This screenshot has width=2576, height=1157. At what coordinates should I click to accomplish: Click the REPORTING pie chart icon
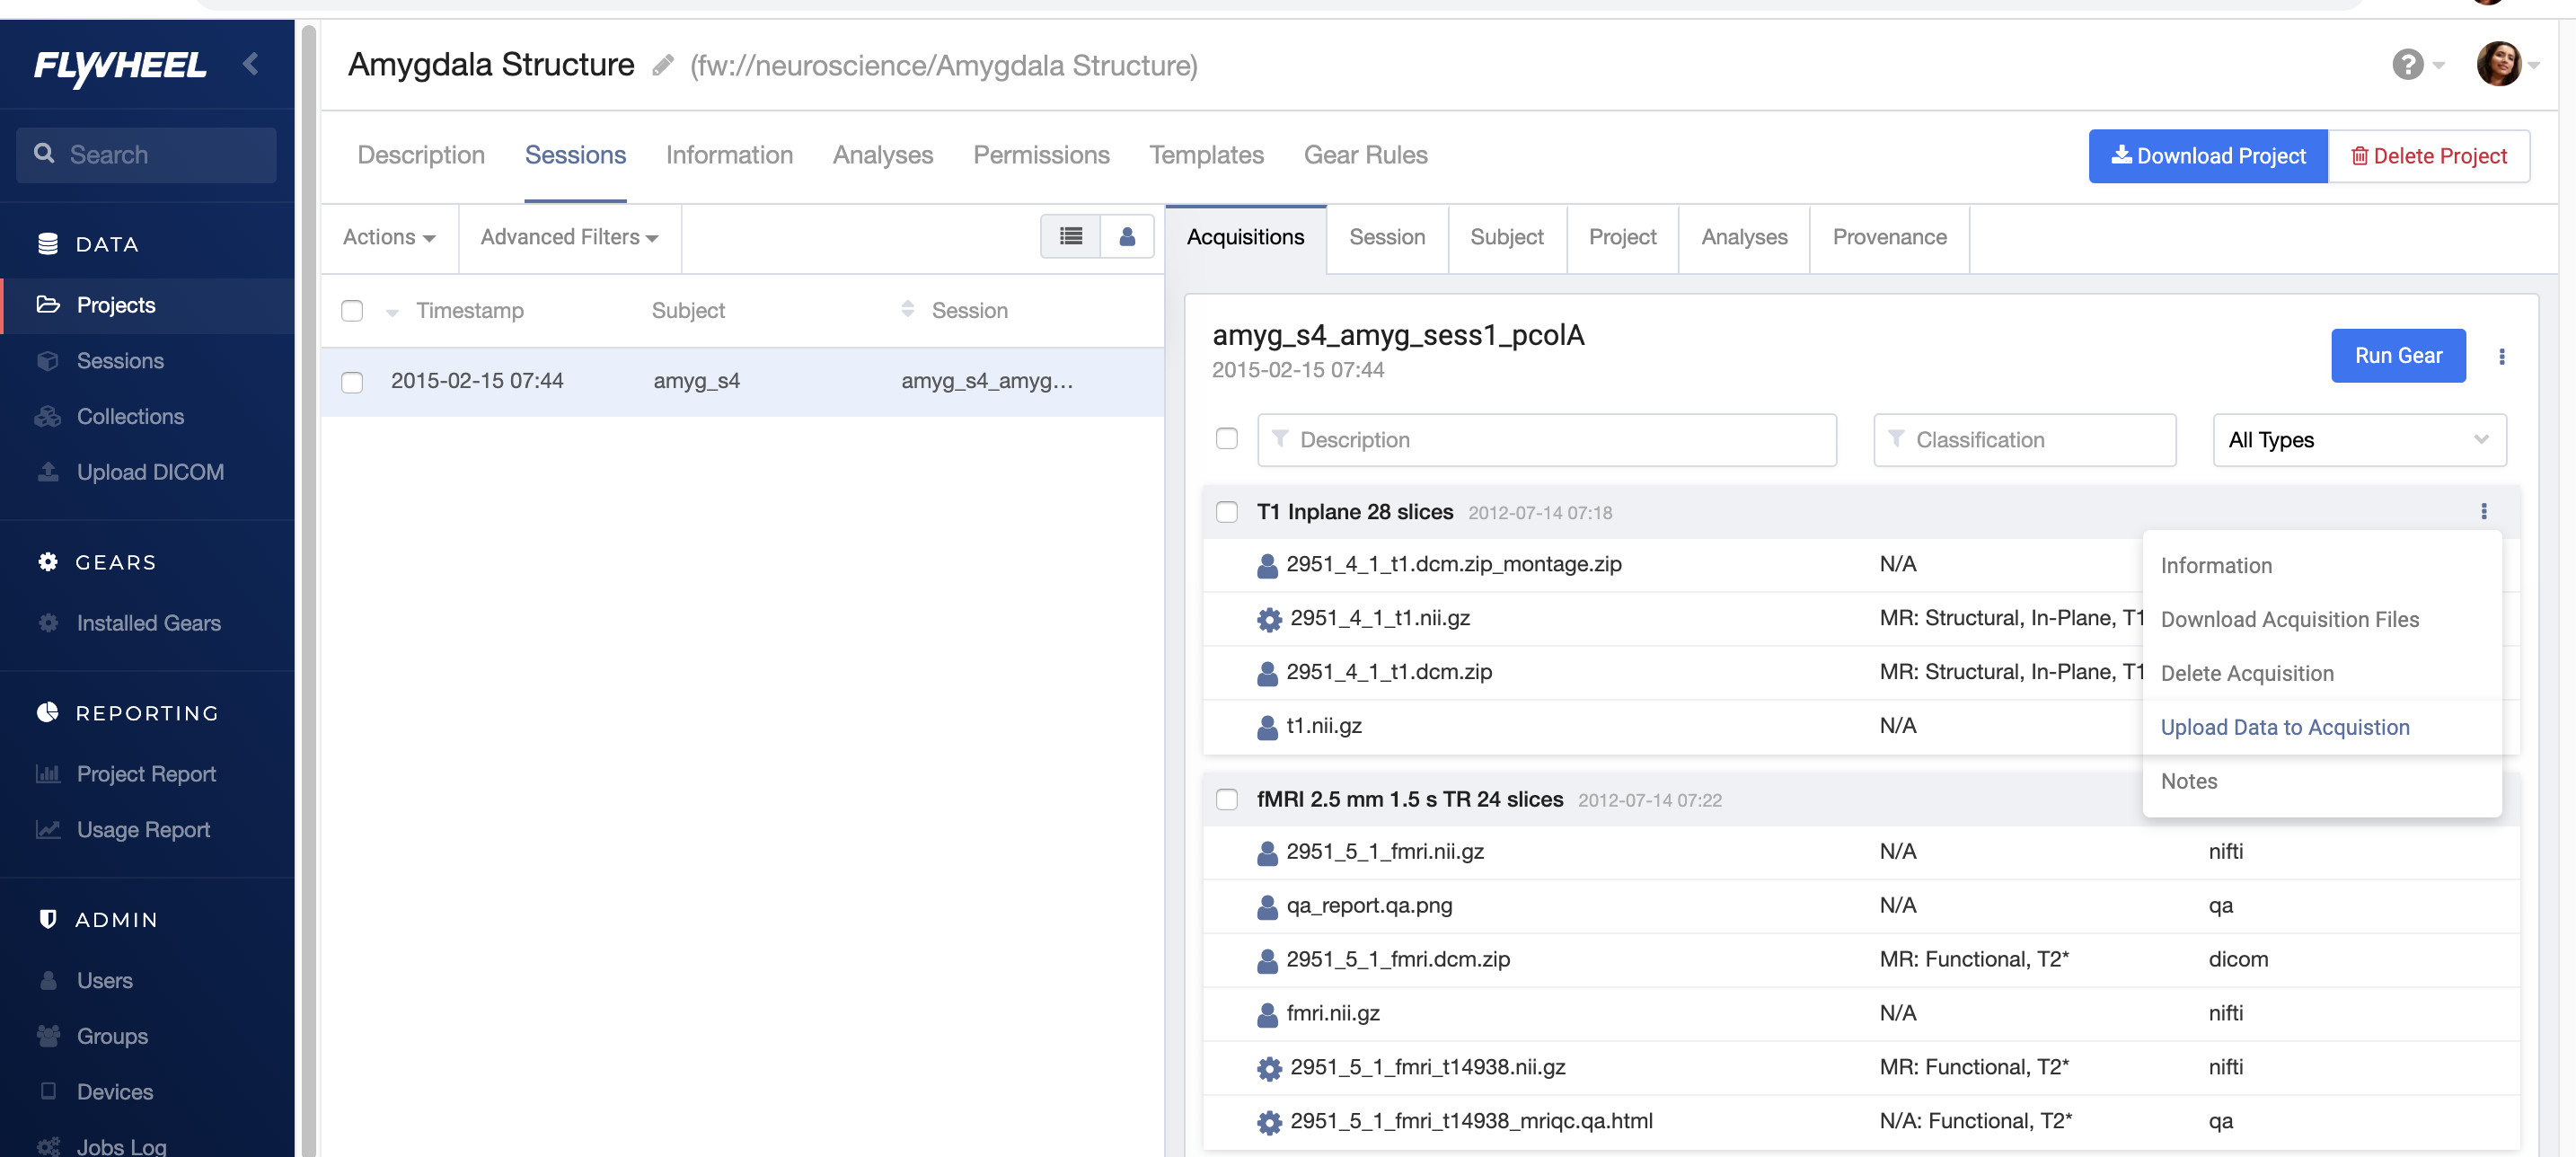pyautogui.click(x=47, y=712)
